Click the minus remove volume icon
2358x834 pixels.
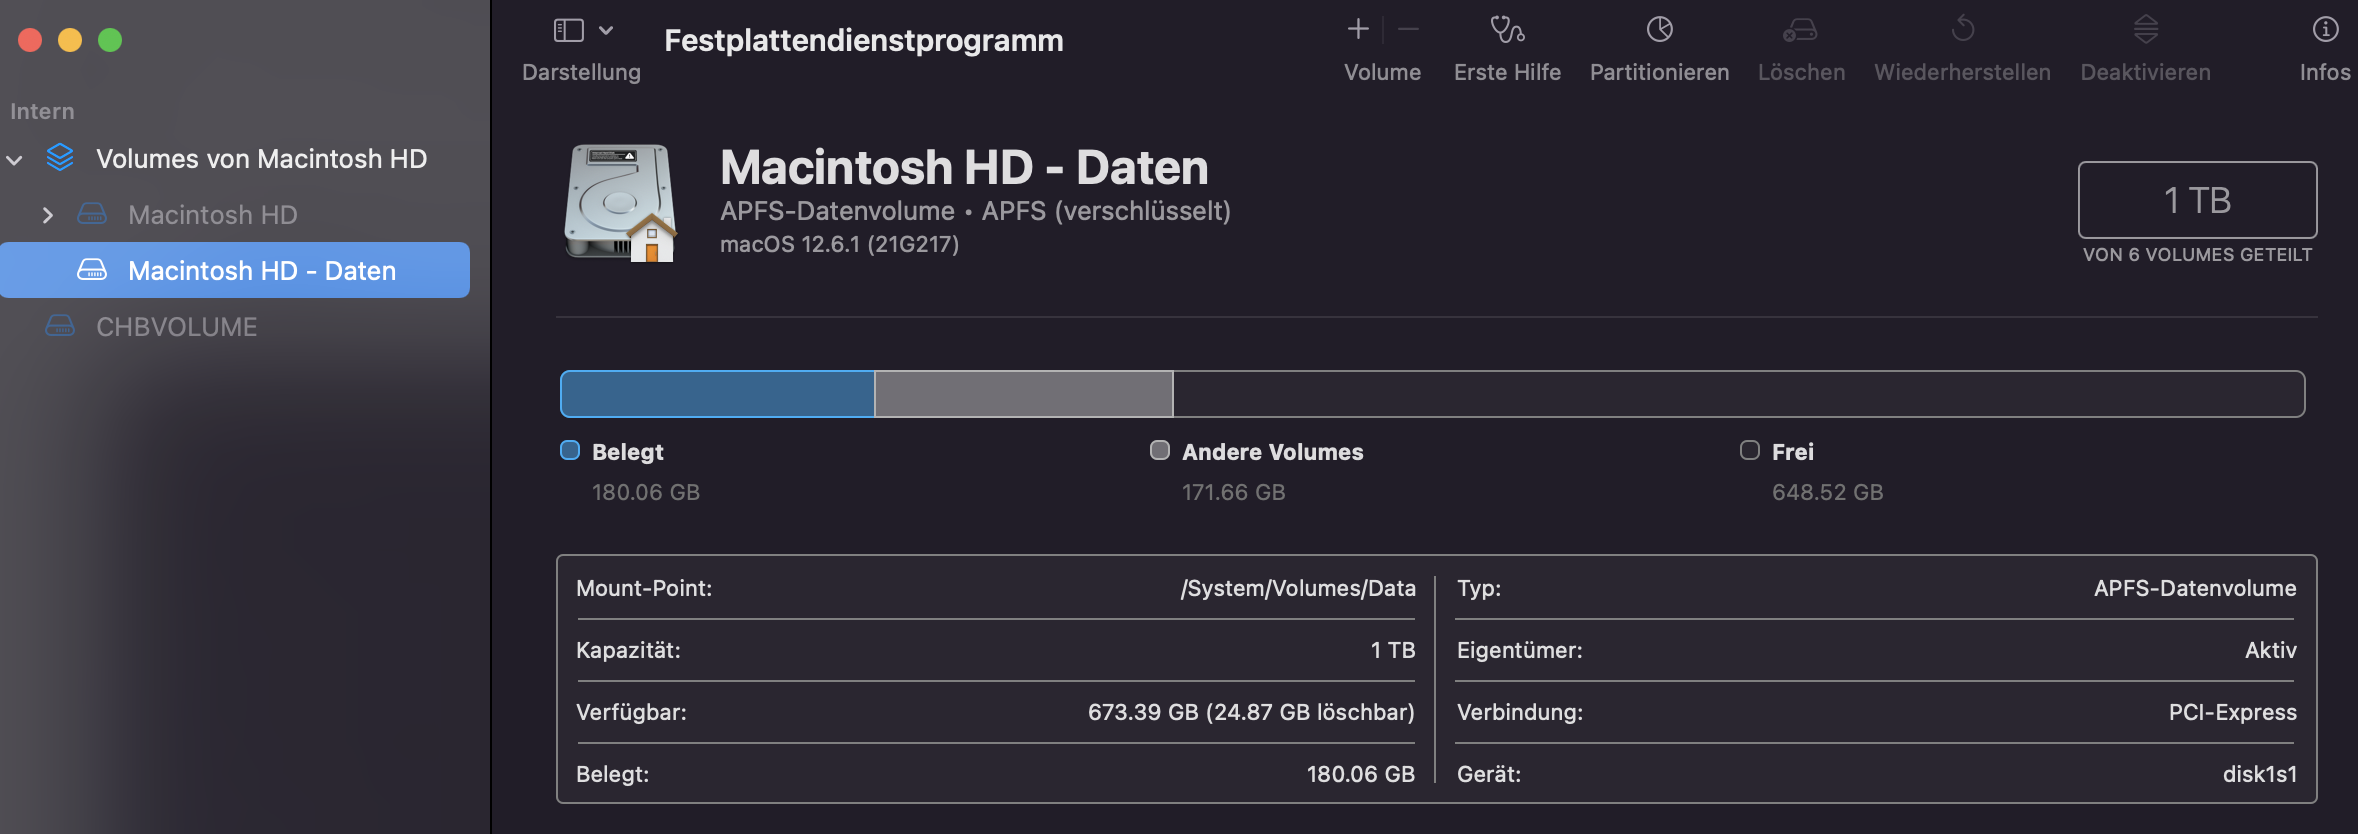[1408, 30]
